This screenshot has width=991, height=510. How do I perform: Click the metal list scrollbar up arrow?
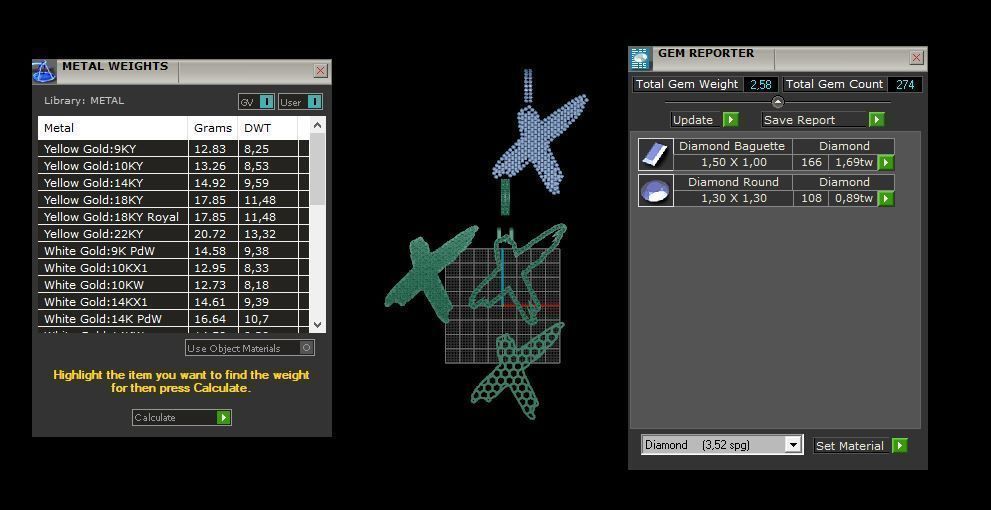pos(318,125)
